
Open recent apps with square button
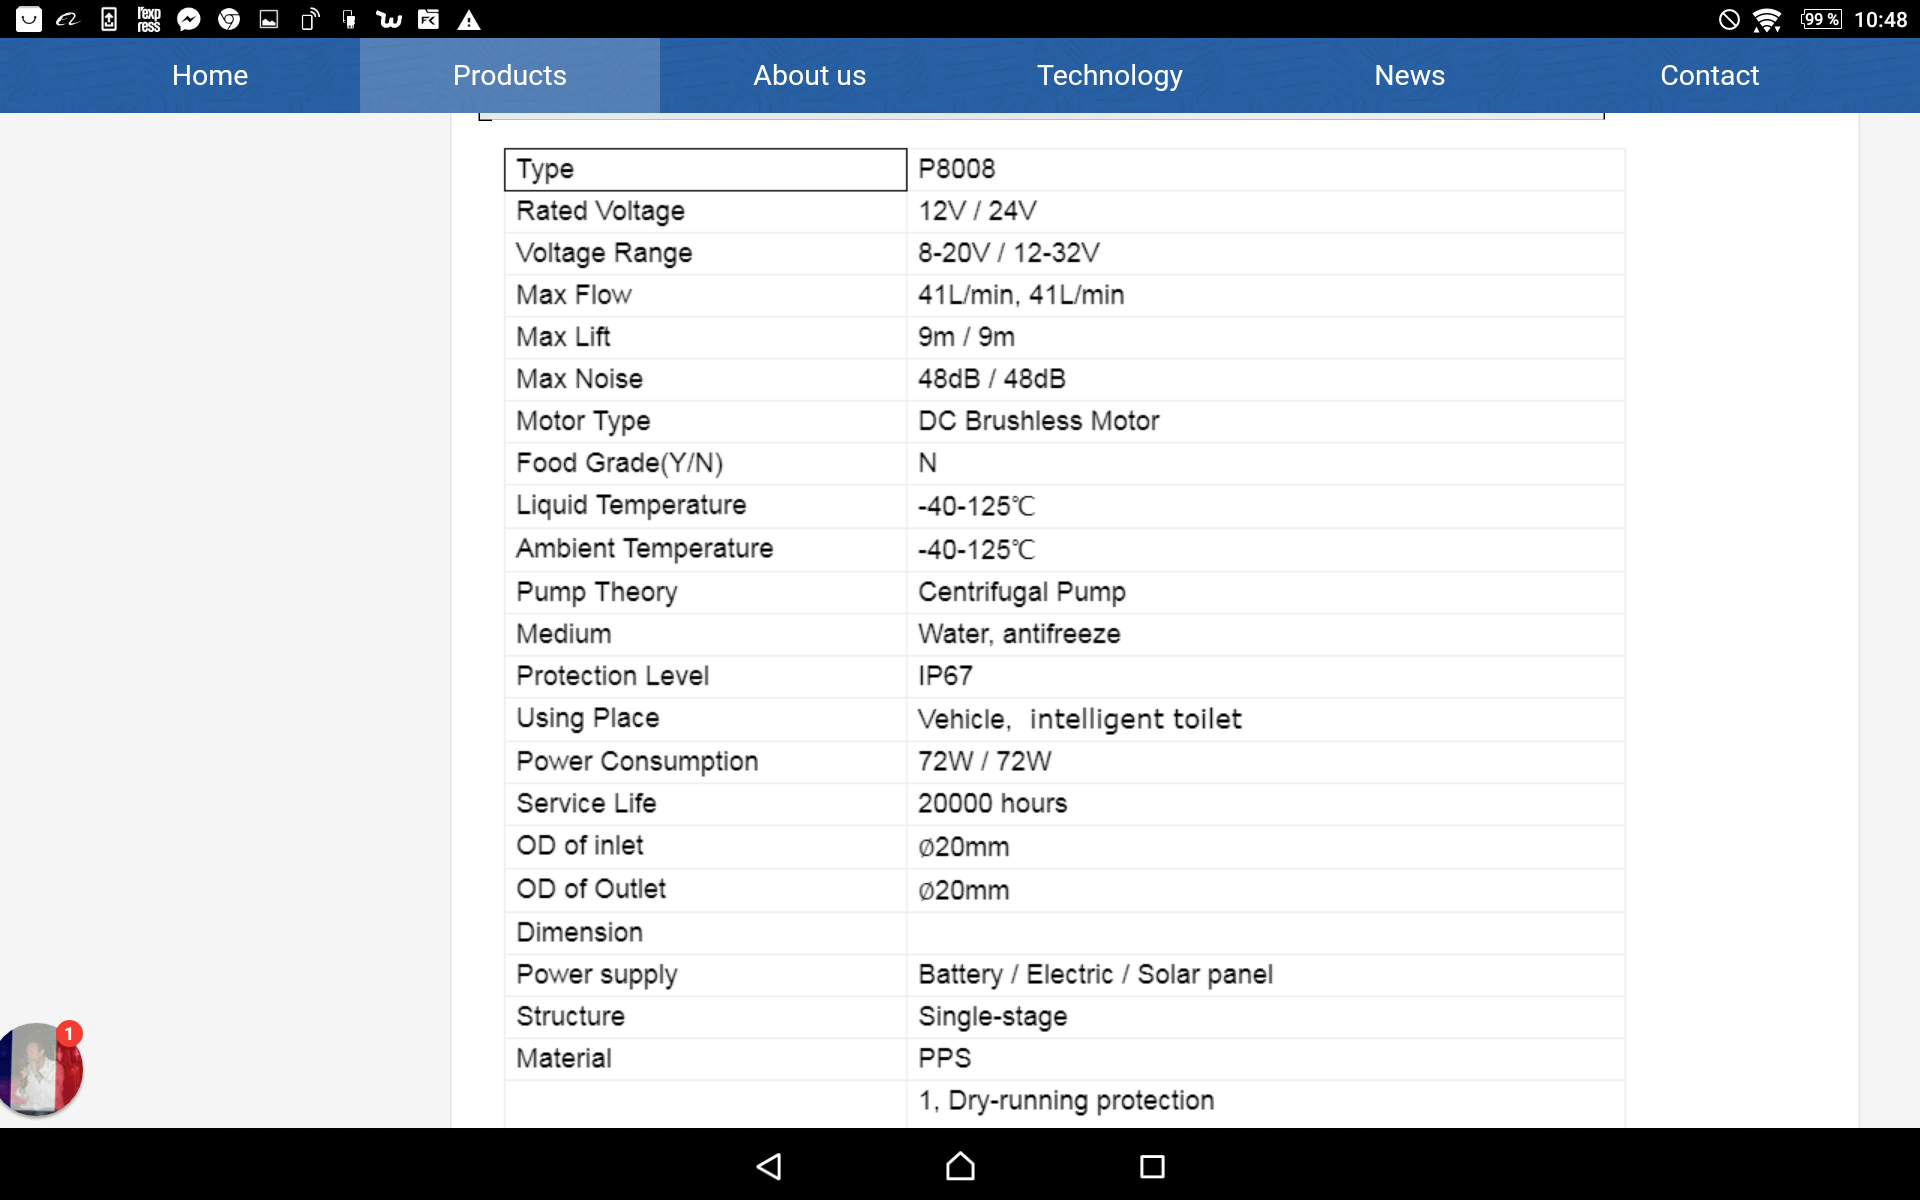pos(1152,1166)
